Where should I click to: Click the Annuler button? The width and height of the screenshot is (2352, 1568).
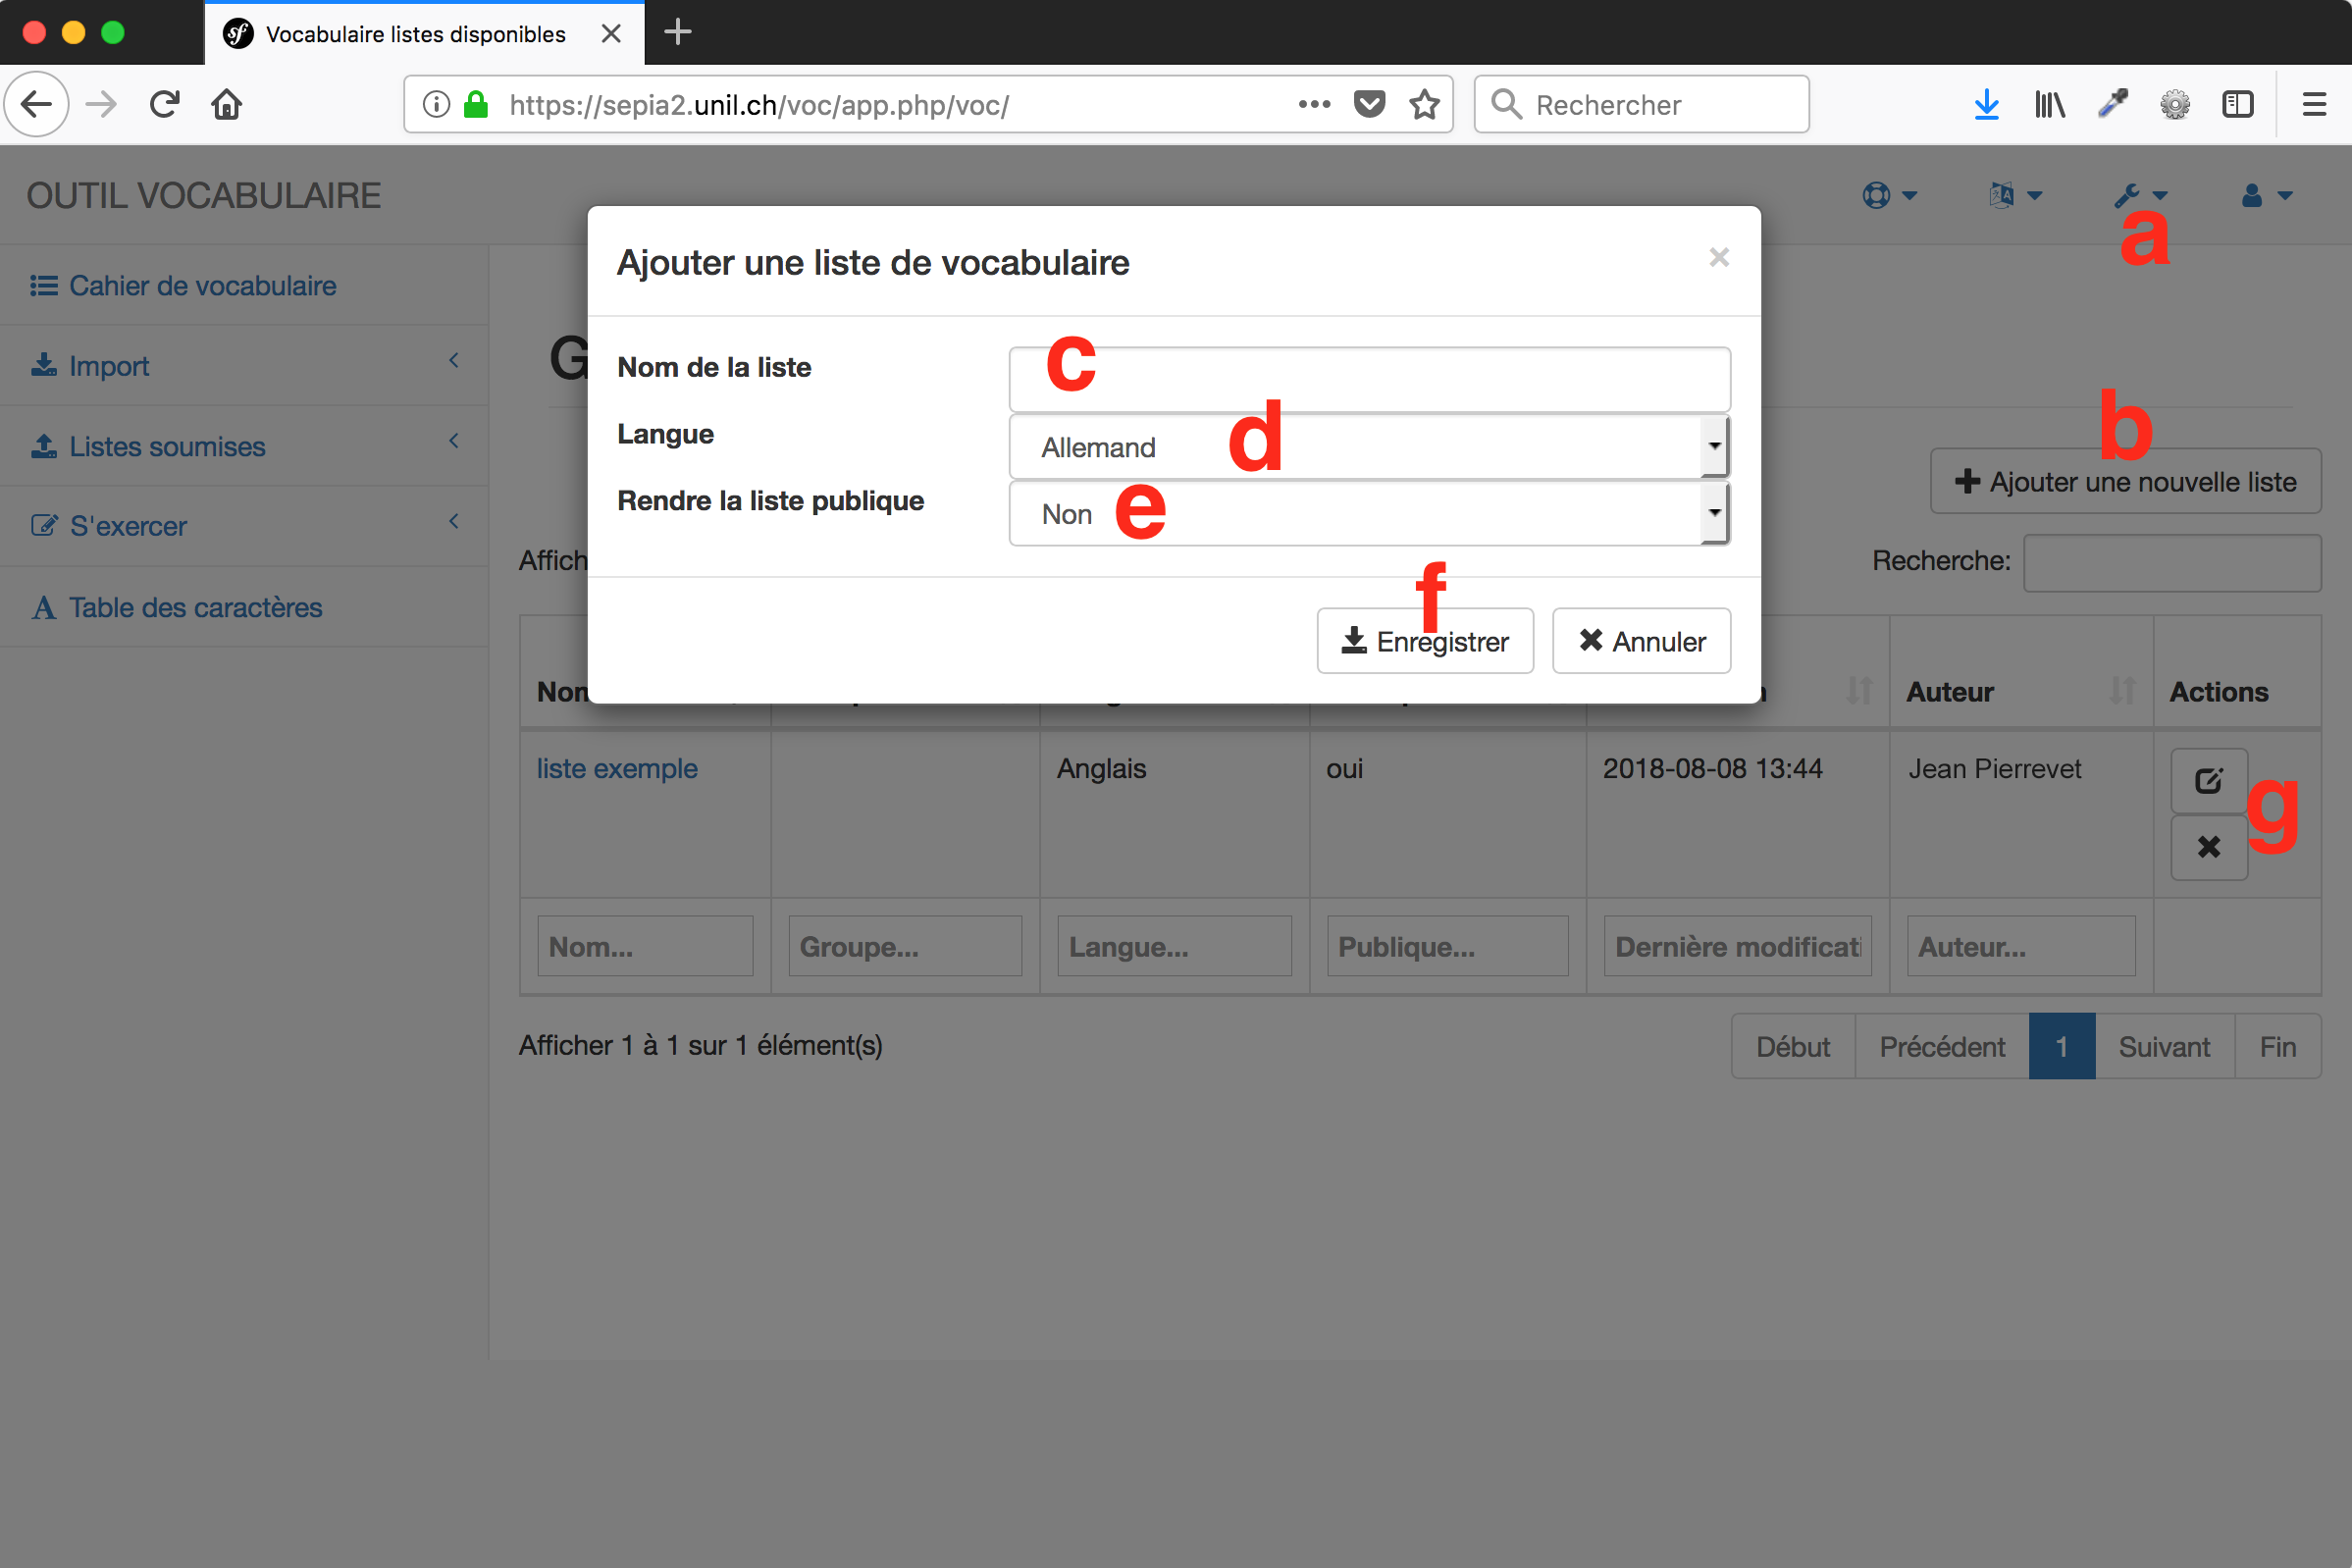(x=1640, y=641)
